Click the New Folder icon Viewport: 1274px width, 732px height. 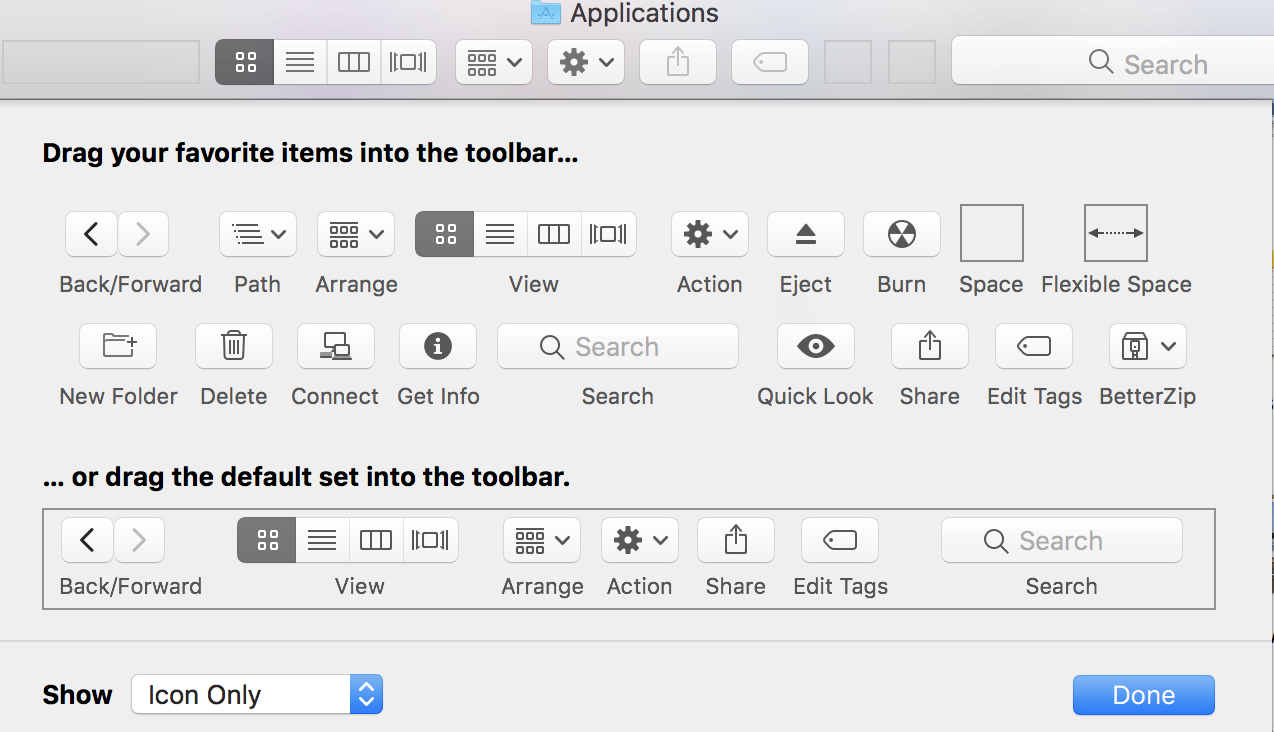coord(119,346)
